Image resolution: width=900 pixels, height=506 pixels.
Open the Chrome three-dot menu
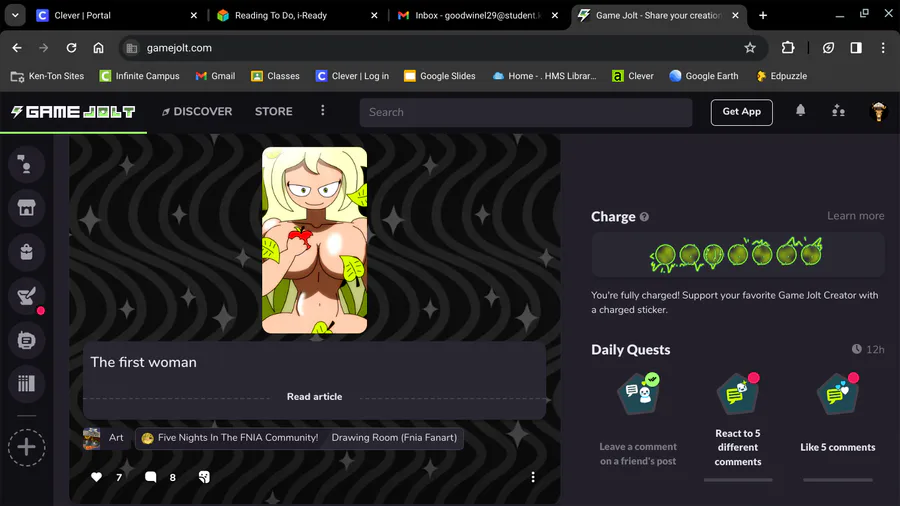point(883,48)
